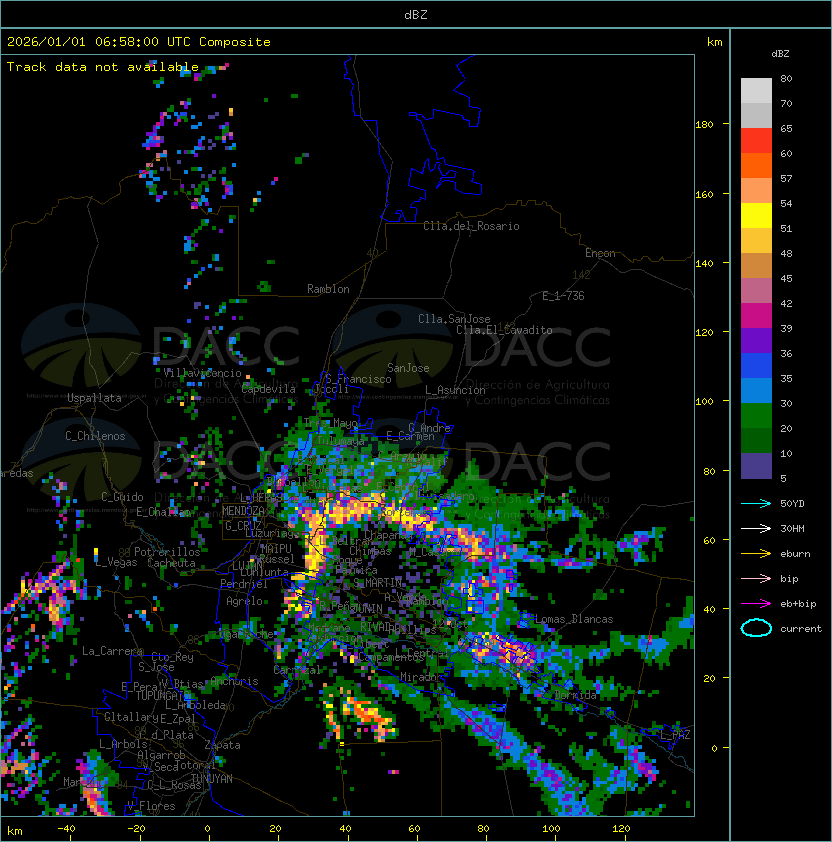Viewport: 832px width, 842px height.
Task: Click the 'E_1-736' map label
Action: click(563, 296)
